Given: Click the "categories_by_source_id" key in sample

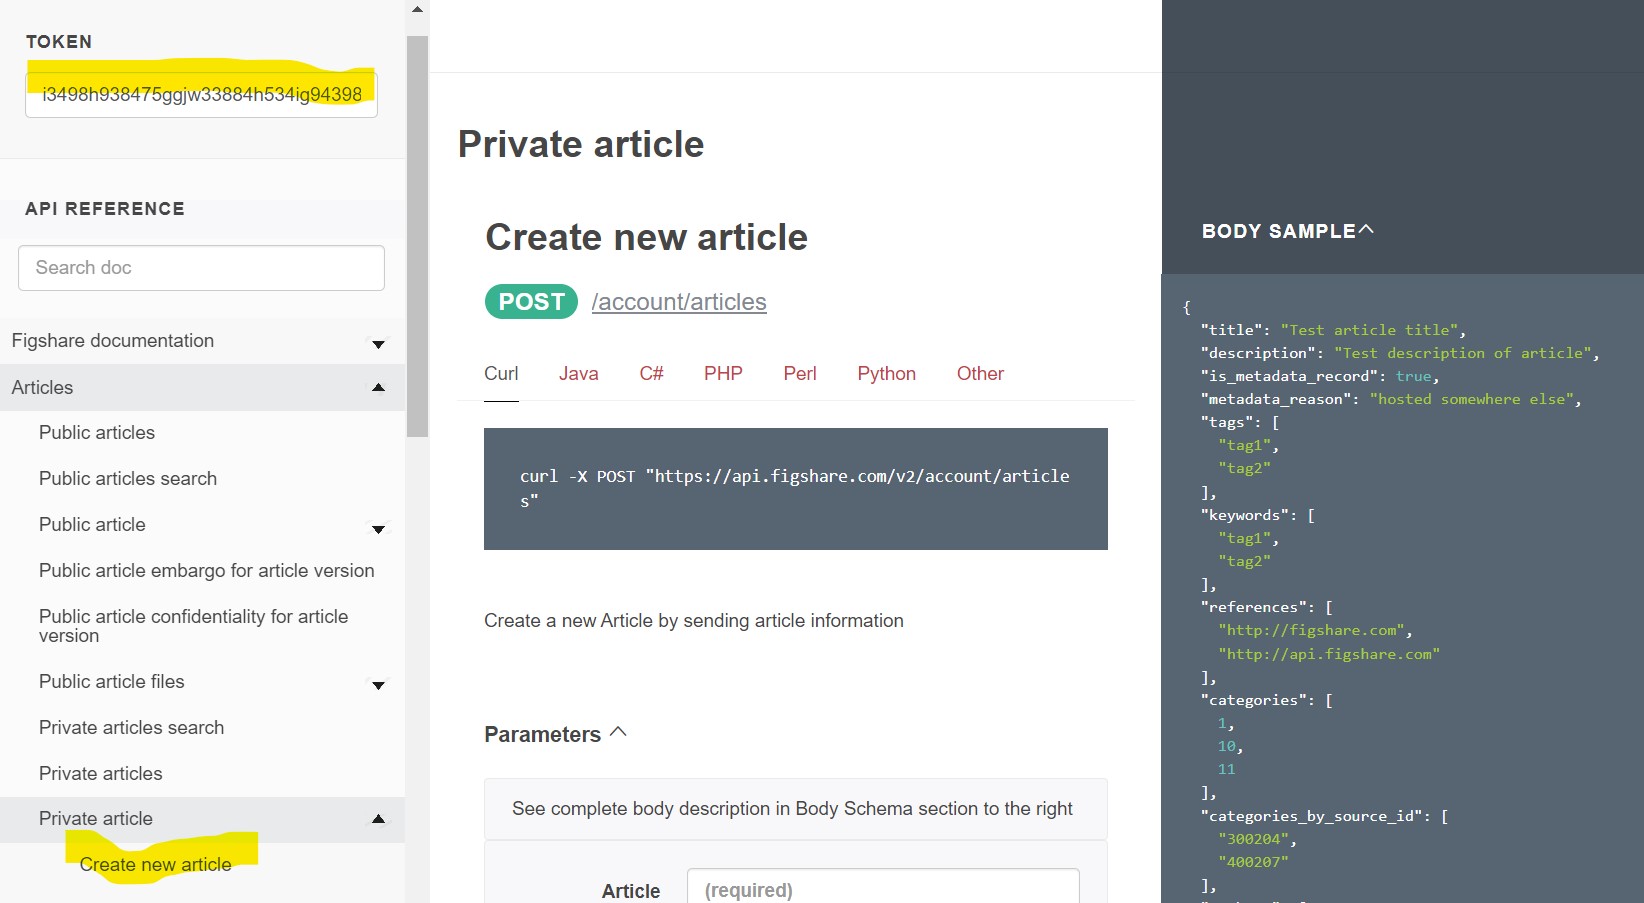Looking at the screenshot, I should click(x=1311, y=816).
